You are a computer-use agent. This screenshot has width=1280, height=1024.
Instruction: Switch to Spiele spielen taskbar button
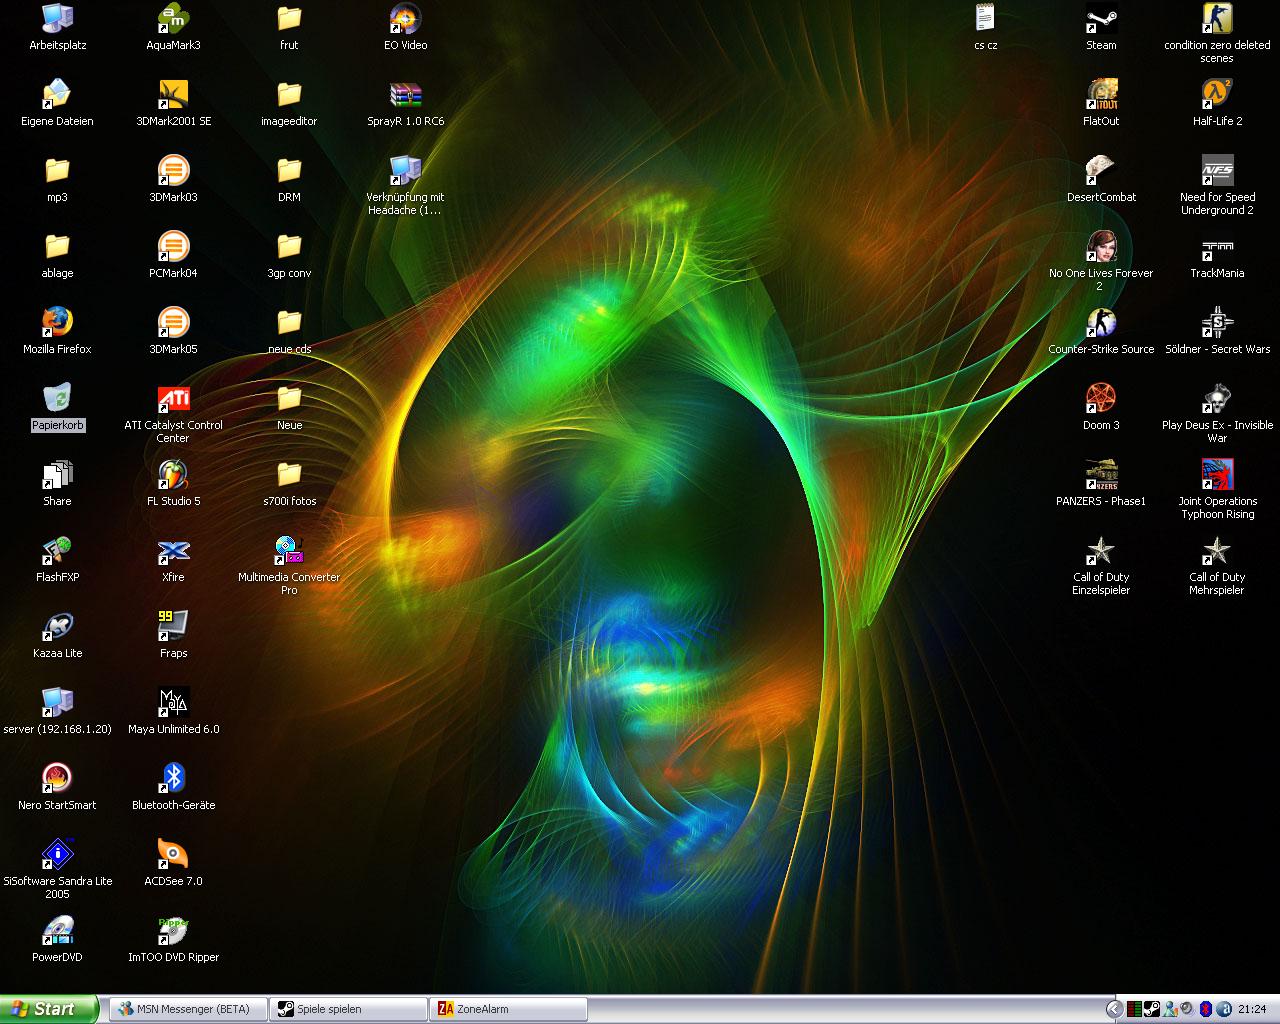click(348, 1009)
